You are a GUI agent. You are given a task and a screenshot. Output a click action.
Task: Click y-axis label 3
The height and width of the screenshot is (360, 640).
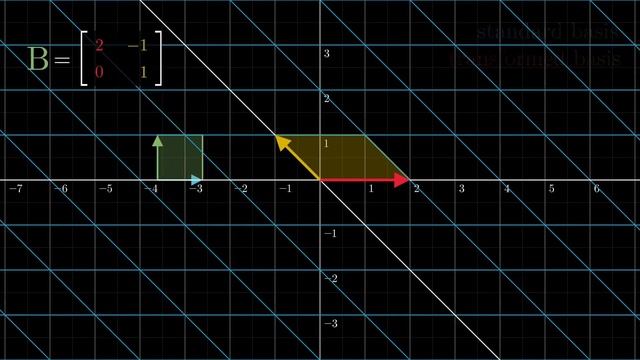[x=327, y=53]
